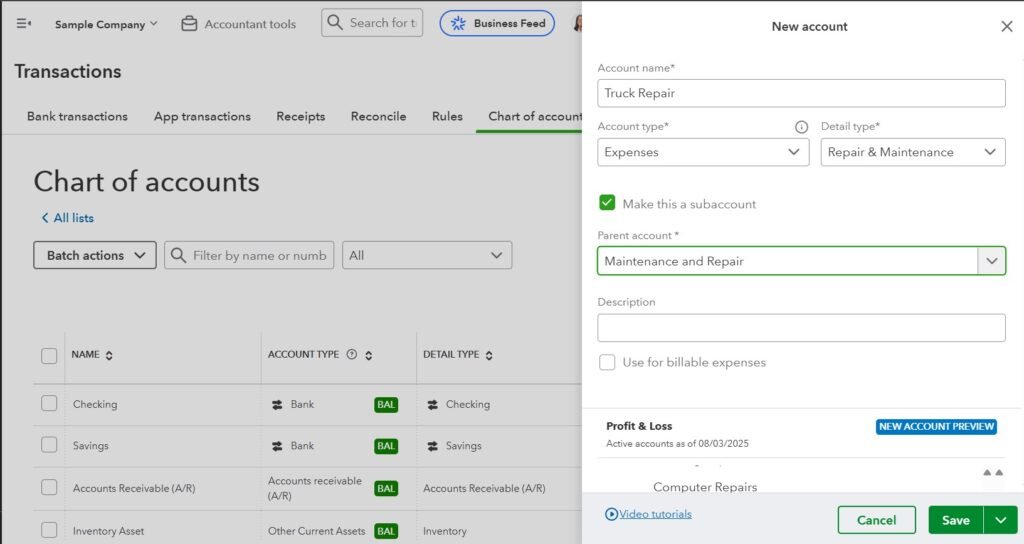Viewport: 1024px width, 544px height.
Task: Click the Description input field
Action: 801,328
